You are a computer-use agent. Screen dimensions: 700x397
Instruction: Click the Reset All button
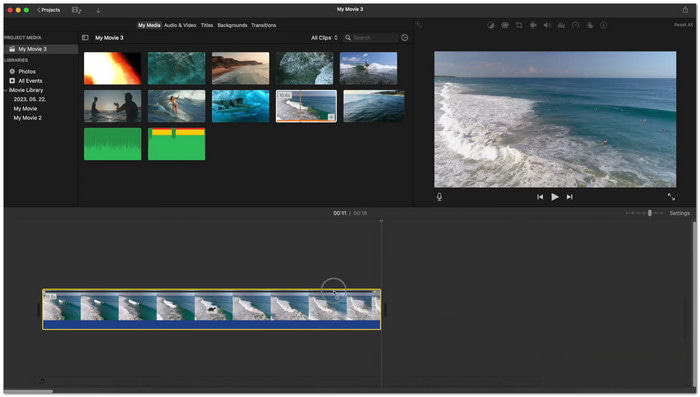click(x=683, y=25)
